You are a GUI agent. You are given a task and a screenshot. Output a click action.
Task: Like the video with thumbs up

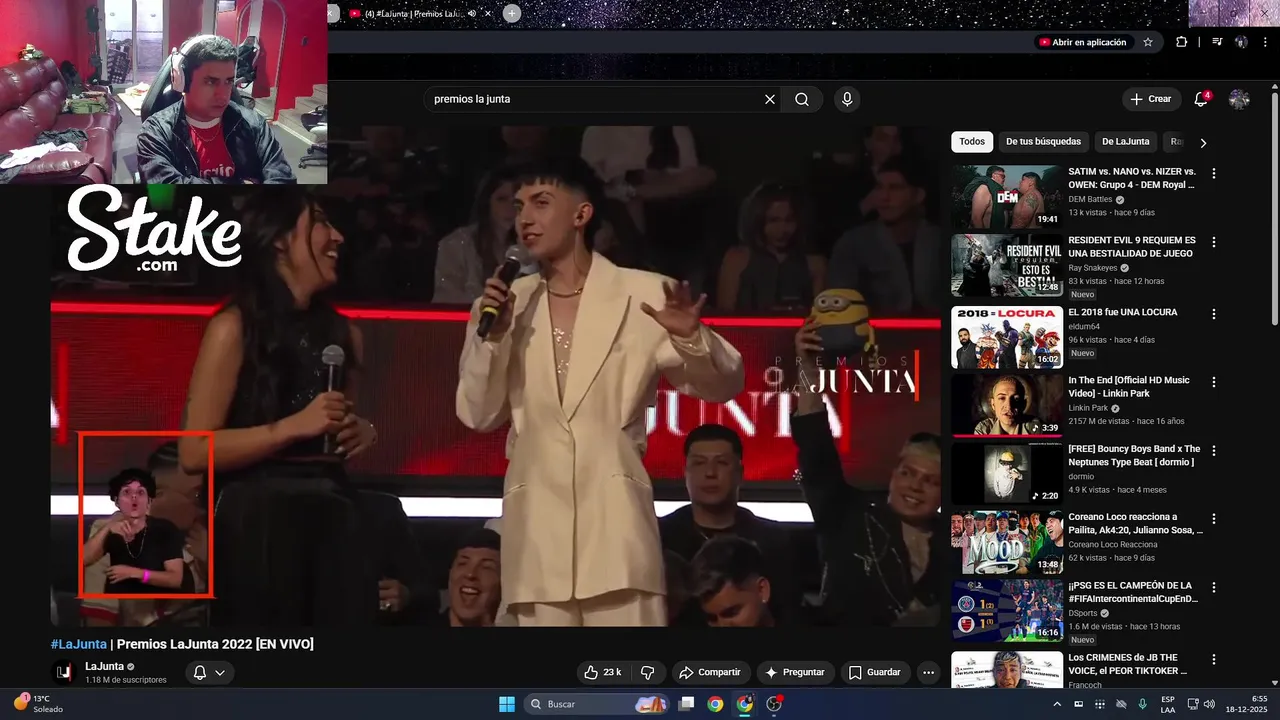pyautogui.click(x=605, y=672)
